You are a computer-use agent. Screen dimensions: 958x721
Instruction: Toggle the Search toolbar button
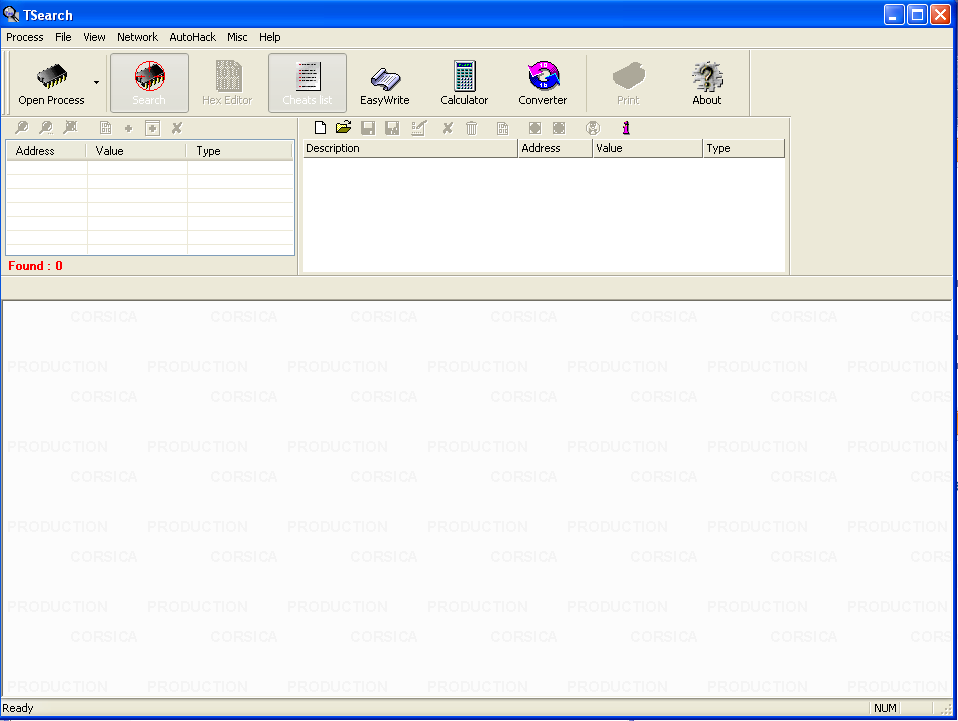coord(149,82)
